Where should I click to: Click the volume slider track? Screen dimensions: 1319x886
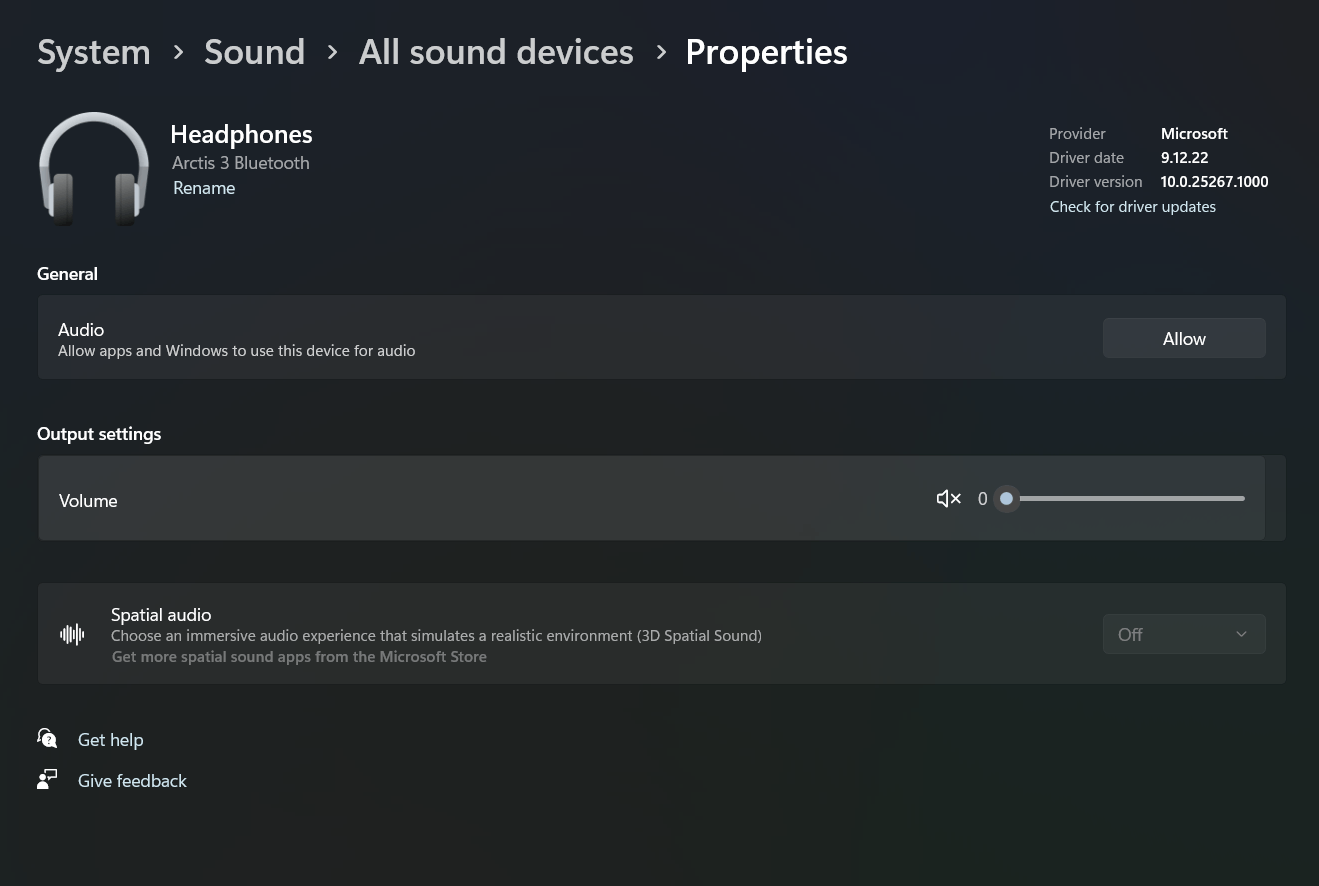(x=1126, y=498)
